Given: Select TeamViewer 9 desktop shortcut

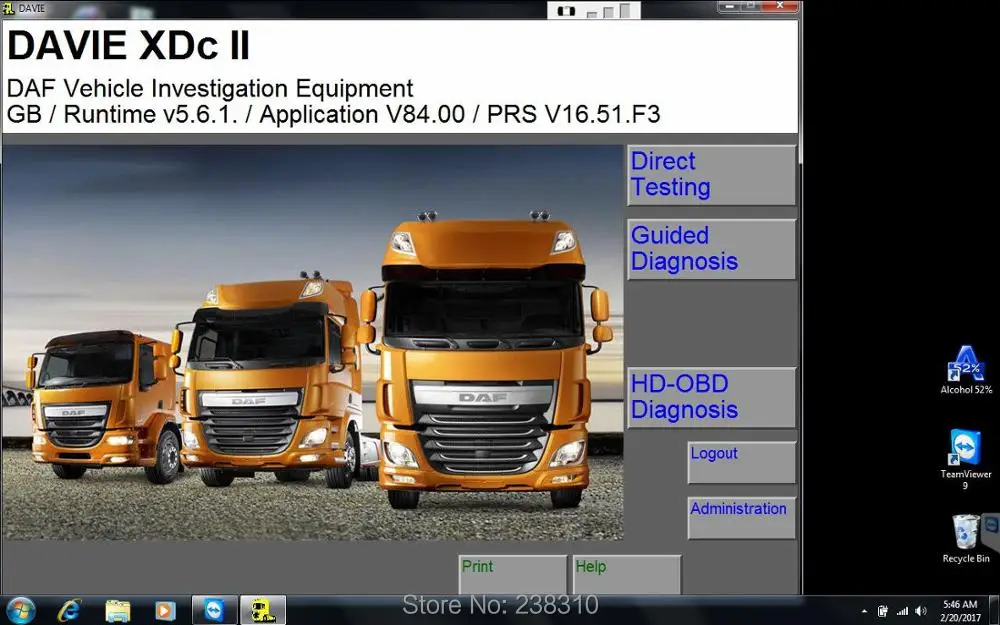Looking at the screenshot, I should [966, 459].
